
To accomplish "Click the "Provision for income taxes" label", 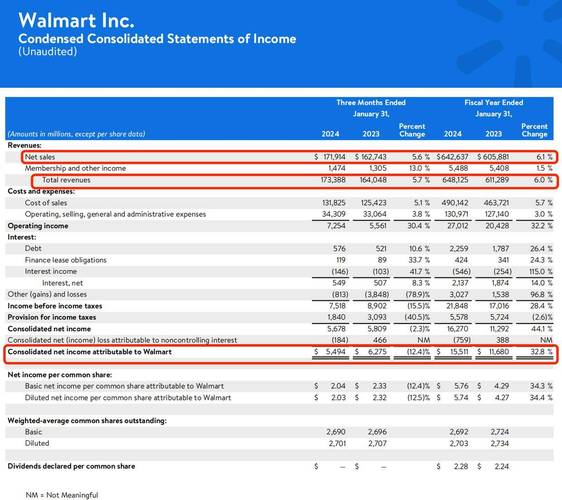I will pos(52,317).
